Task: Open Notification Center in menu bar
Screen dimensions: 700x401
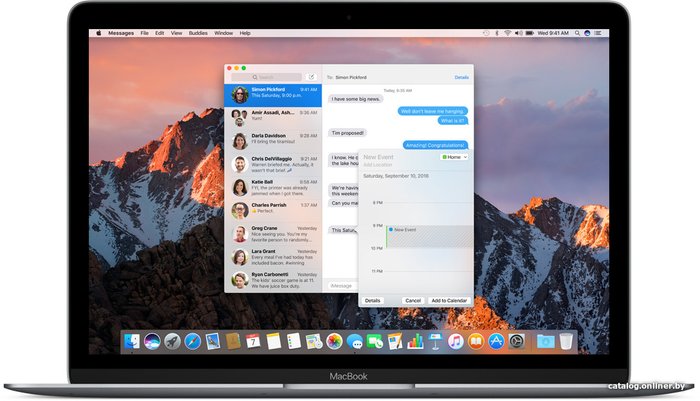Action: pyautogui.click(x=598, y=33)
